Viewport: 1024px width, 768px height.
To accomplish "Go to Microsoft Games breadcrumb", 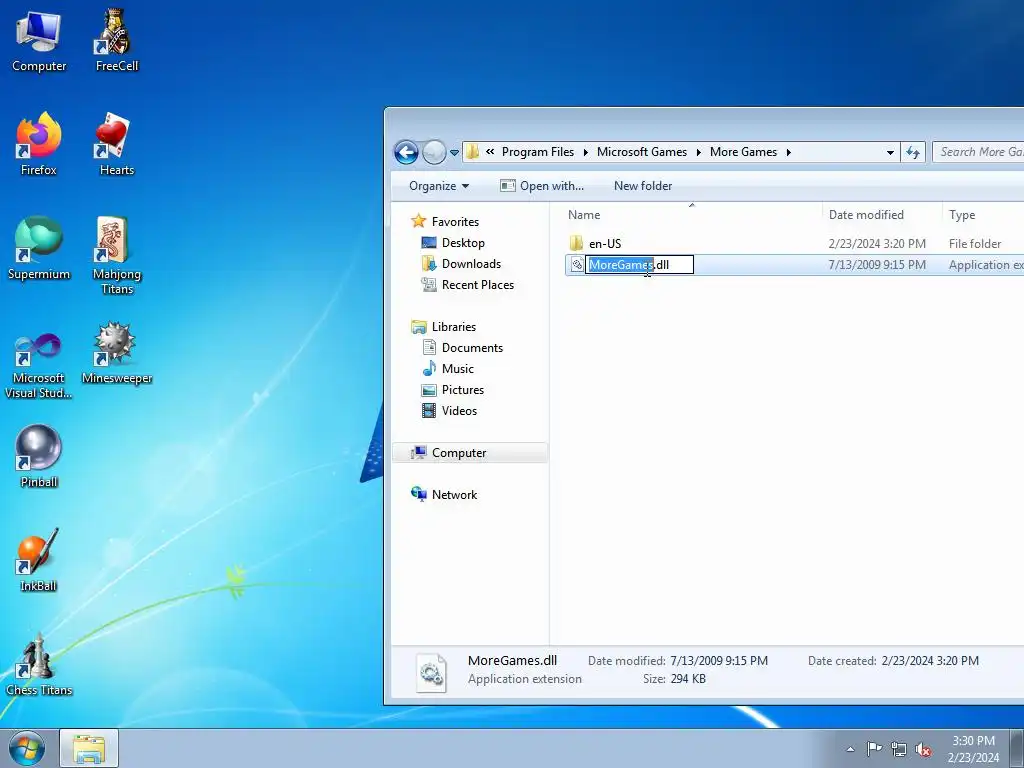I will 641,152.
